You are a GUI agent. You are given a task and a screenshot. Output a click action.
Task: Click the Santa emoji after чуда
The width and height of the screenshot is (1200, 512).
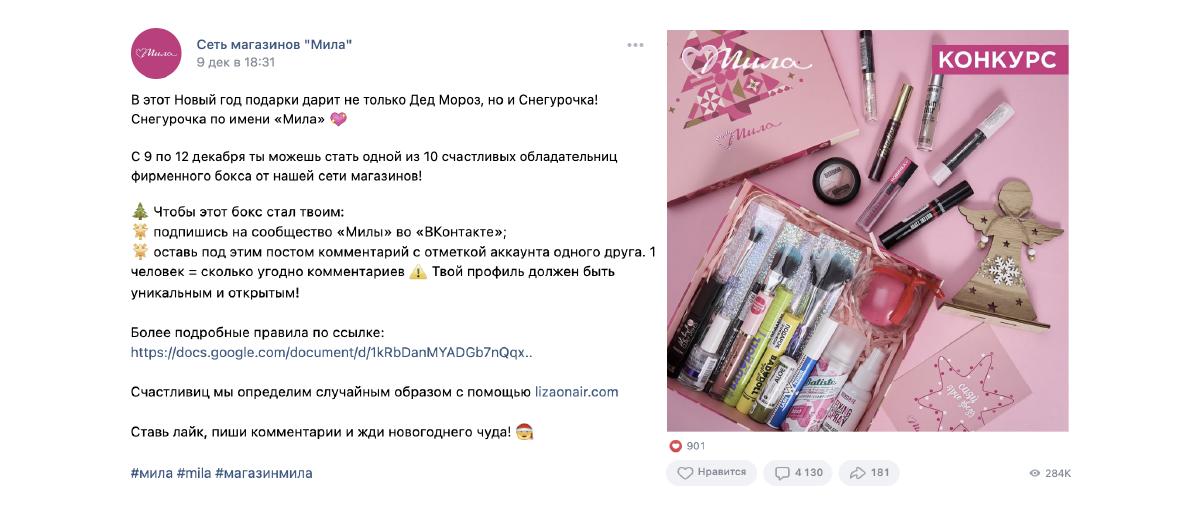(x=525, y=432)
